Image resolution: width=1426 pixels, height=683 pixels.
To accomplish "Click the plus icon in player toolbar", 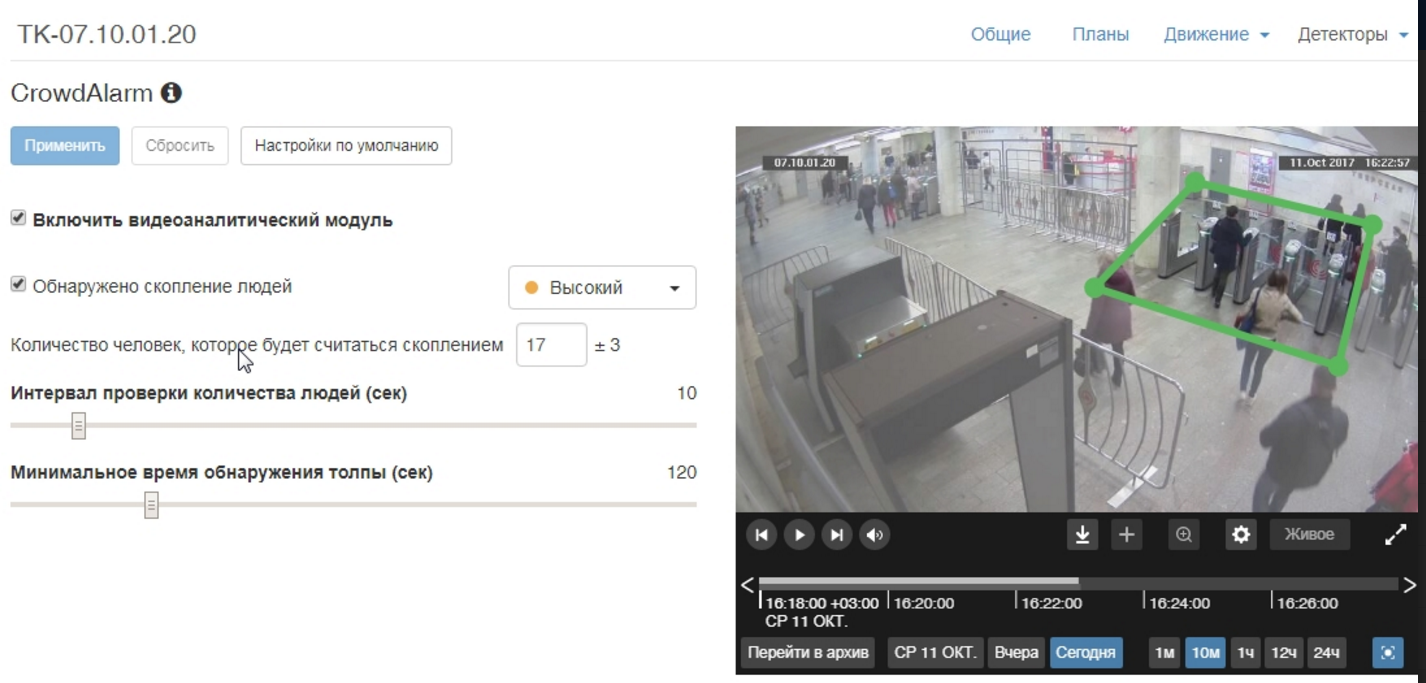I will [x=1126, y=535].
